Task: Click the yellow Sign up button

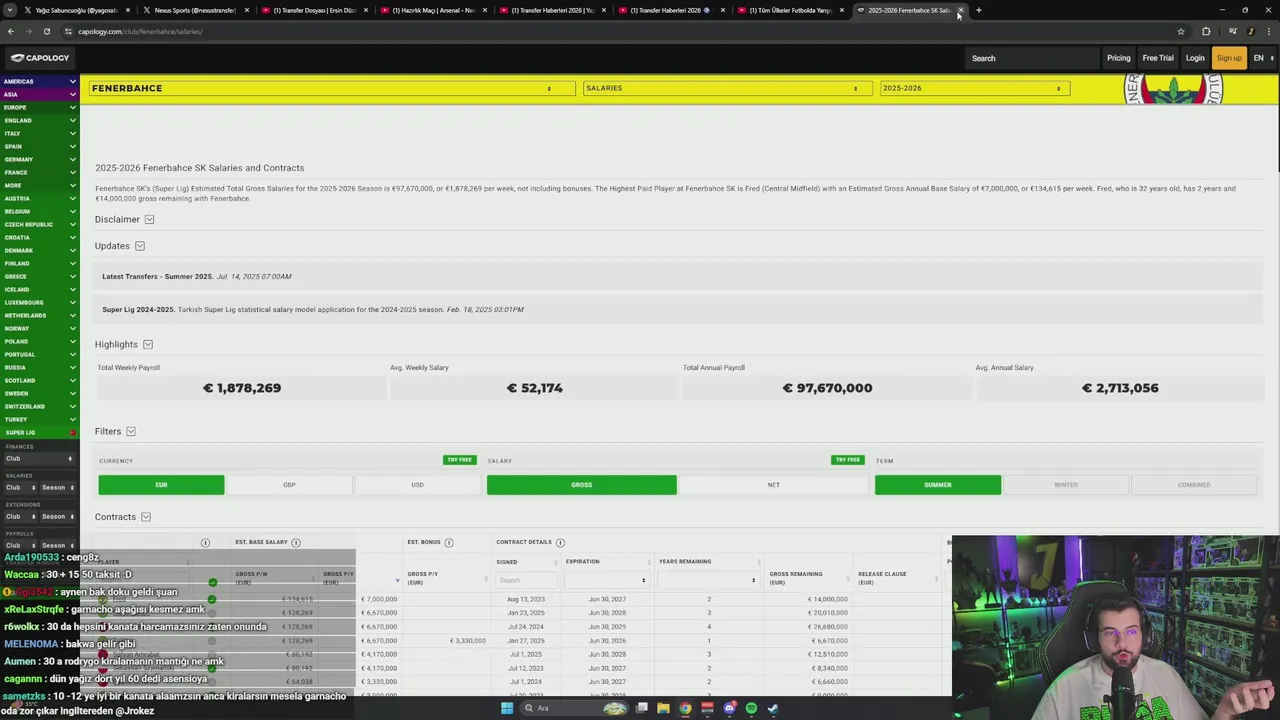Action: point(1229,58)
